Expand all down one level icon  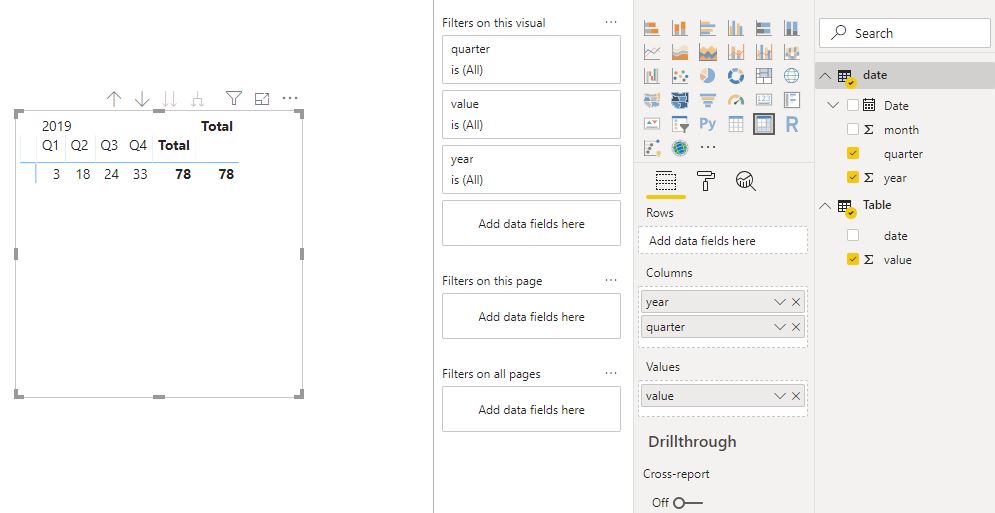click(197, 98)
